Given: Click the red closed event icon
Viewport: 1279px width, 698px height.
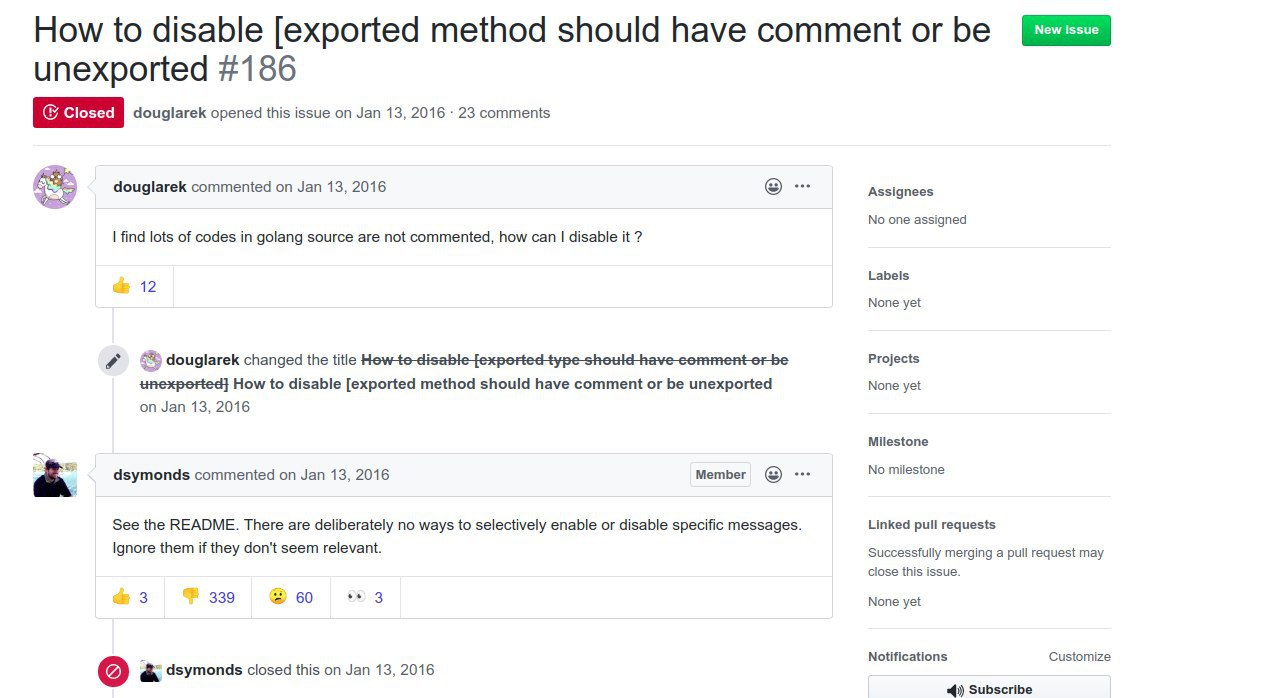Looking at the screenshot, I should click(x=114, y=671).
